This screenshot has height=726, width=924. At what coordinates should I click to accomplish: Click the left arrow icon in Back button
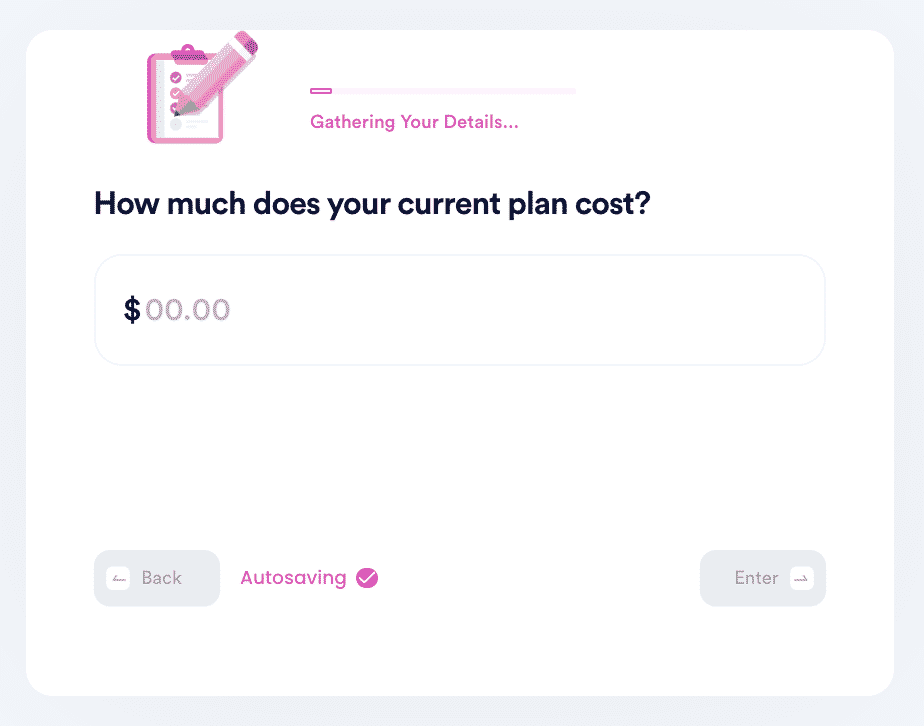click(118, 578)
